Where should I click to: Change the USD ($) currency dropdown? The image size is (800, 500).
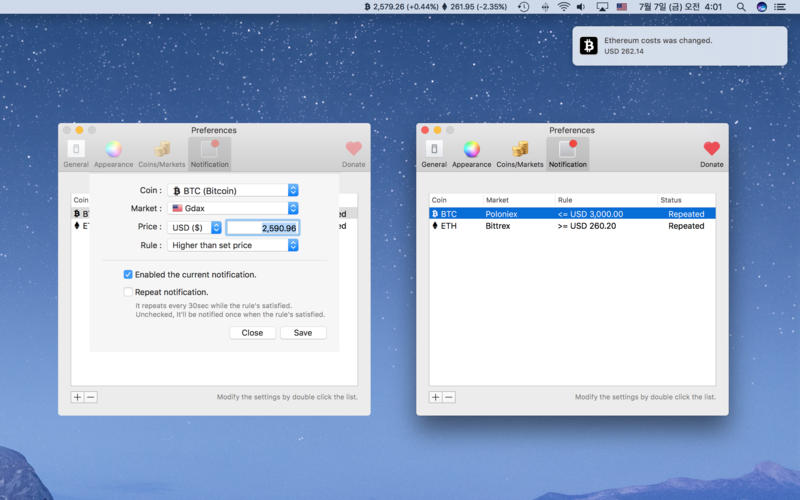tap(195, 228)
